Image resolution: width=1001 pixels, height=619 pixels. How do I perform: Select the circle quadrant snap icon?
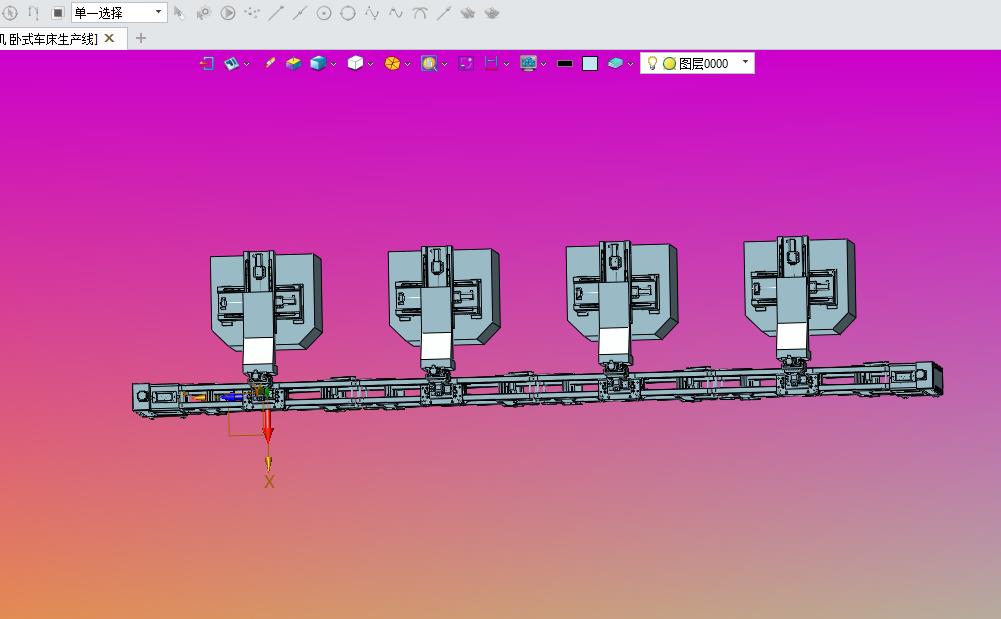(x=348, y=13)
